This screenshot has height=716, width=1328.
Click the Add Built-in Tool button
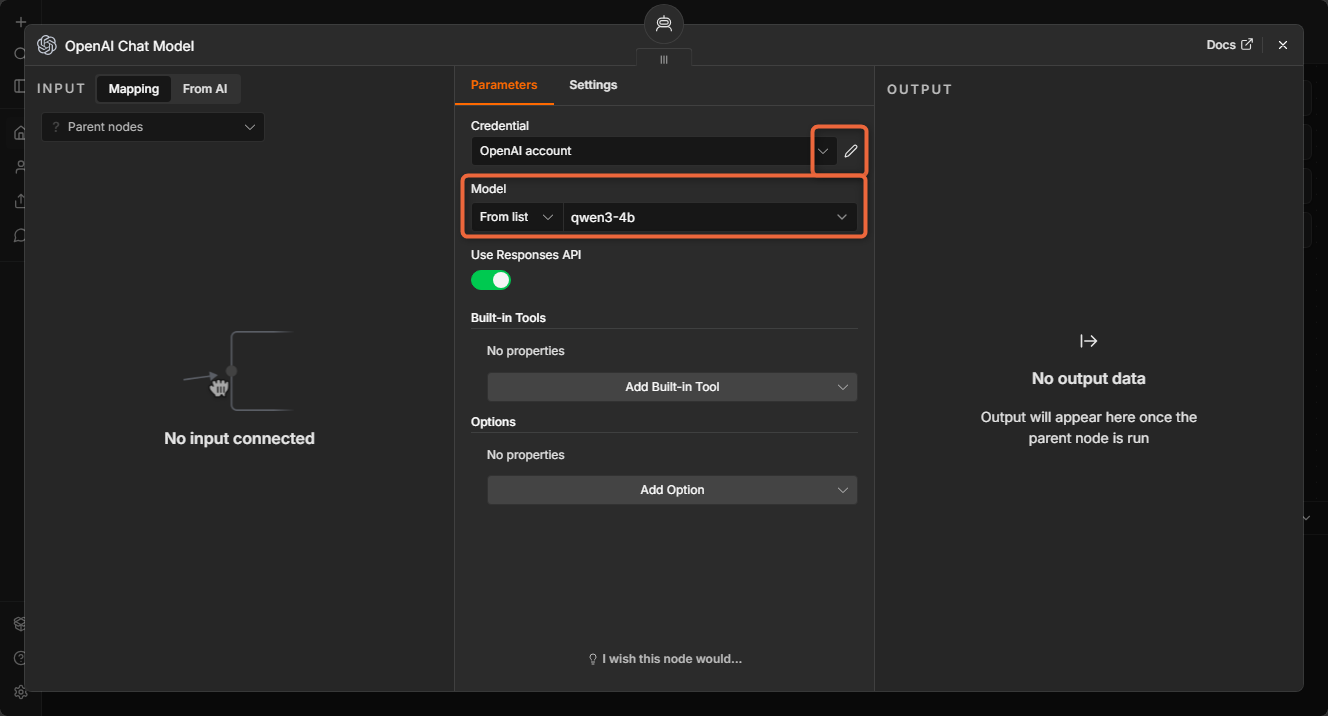pos(672,387)
